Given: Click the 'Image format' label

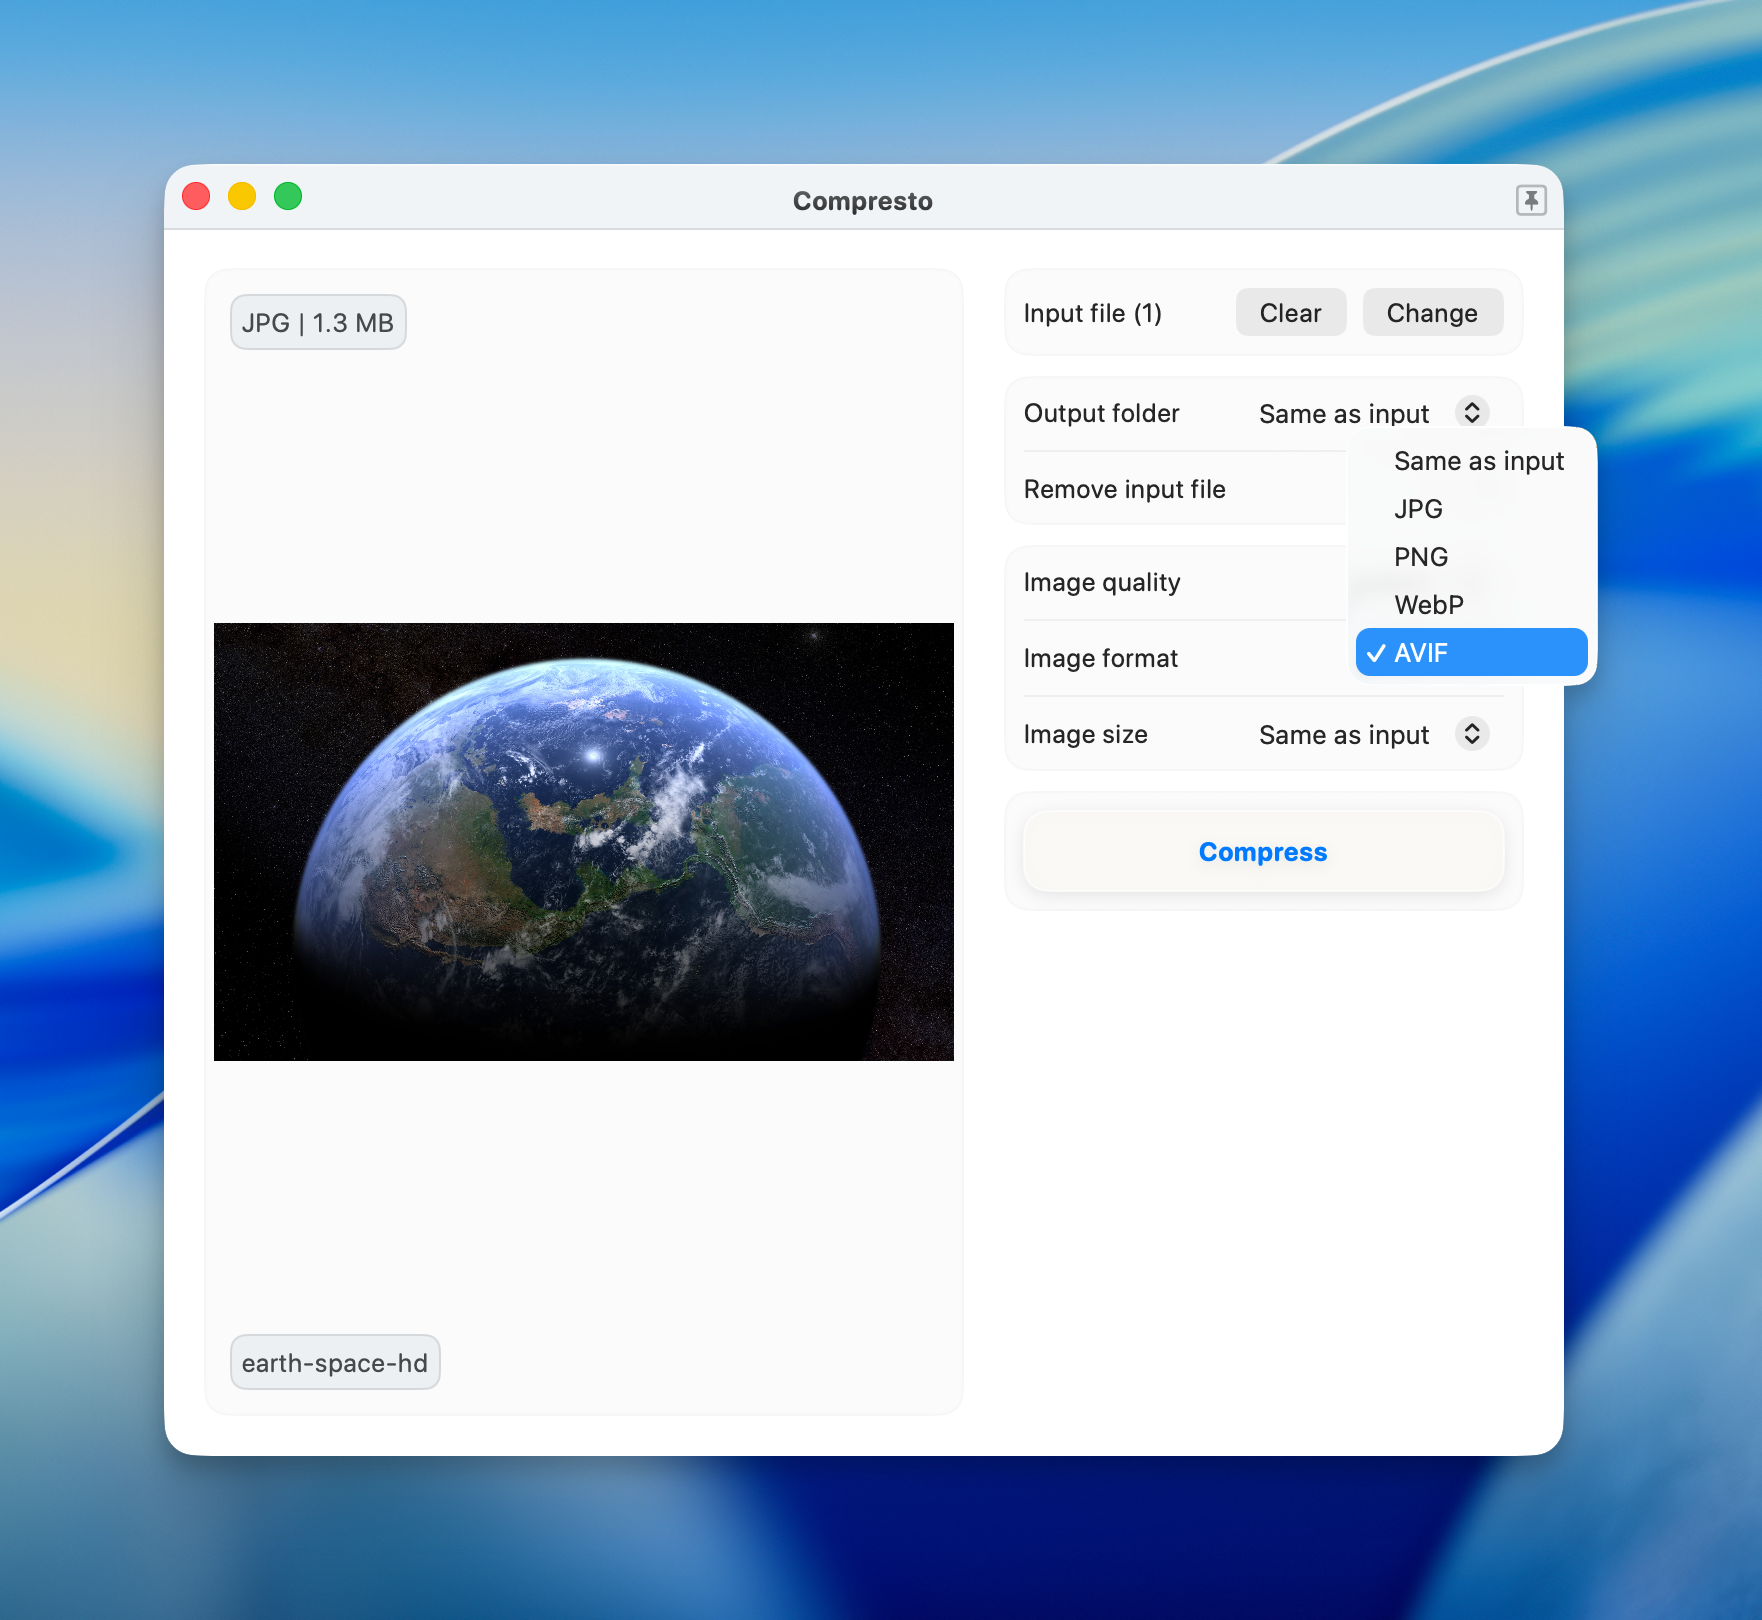Looking at the screenshot, I should pos(1100,658).
